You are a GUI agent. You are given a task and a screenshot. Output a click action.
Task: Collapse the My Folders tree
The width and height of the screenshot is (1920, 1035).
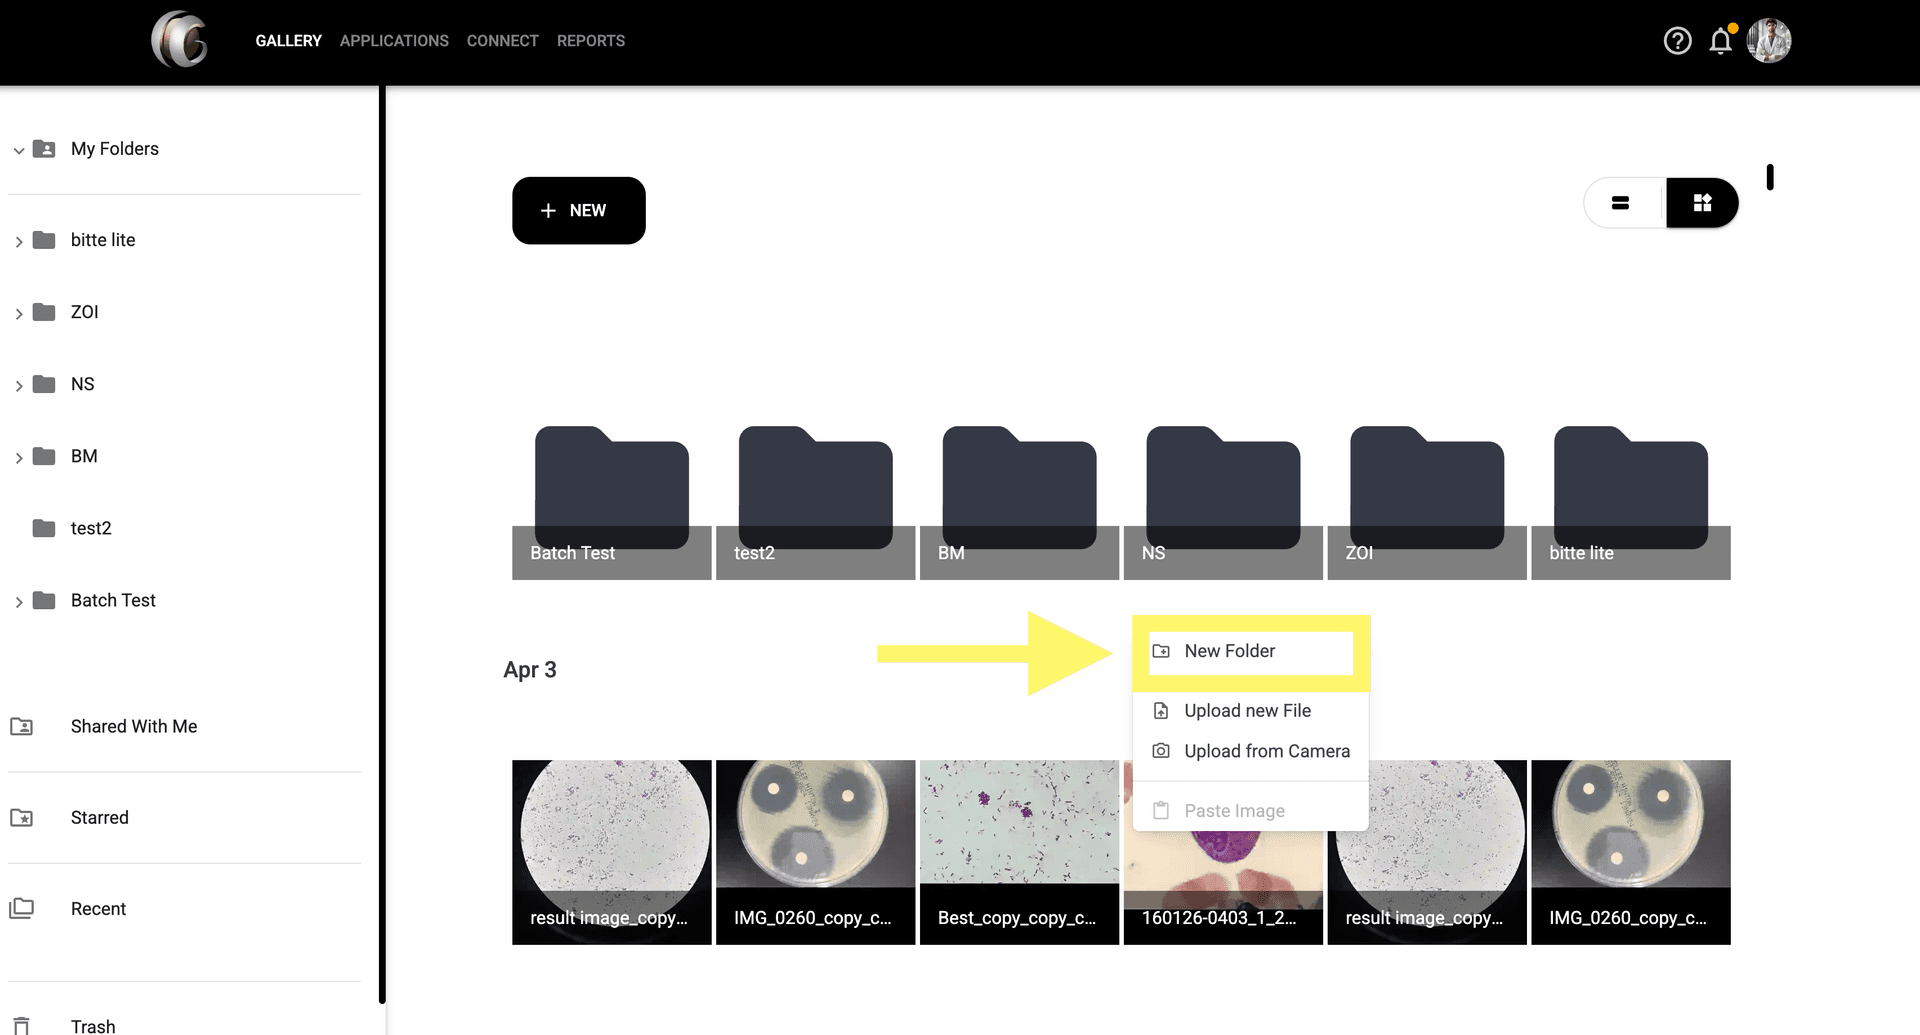19,150
